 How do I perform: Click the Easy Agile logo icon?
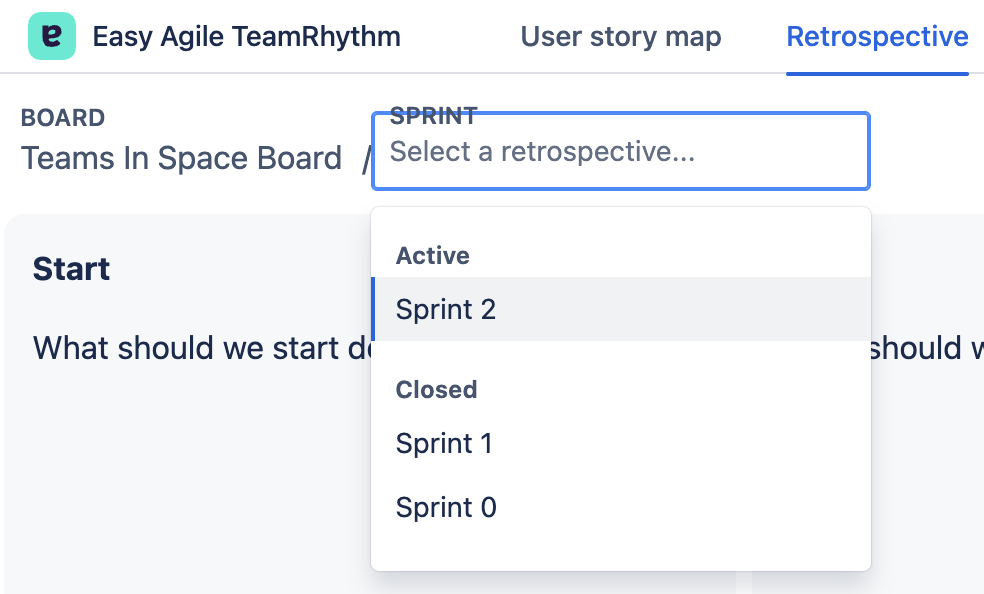pos(52,37)
